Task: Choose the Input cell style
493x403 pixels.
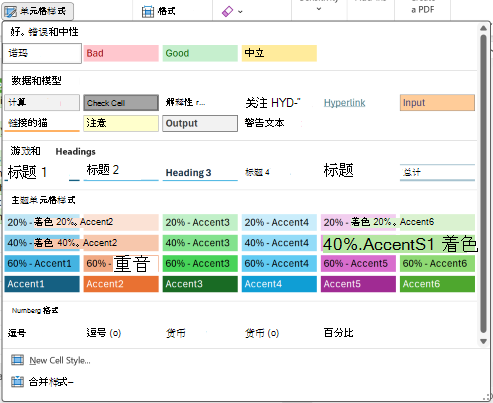Action: pos(437,103)
